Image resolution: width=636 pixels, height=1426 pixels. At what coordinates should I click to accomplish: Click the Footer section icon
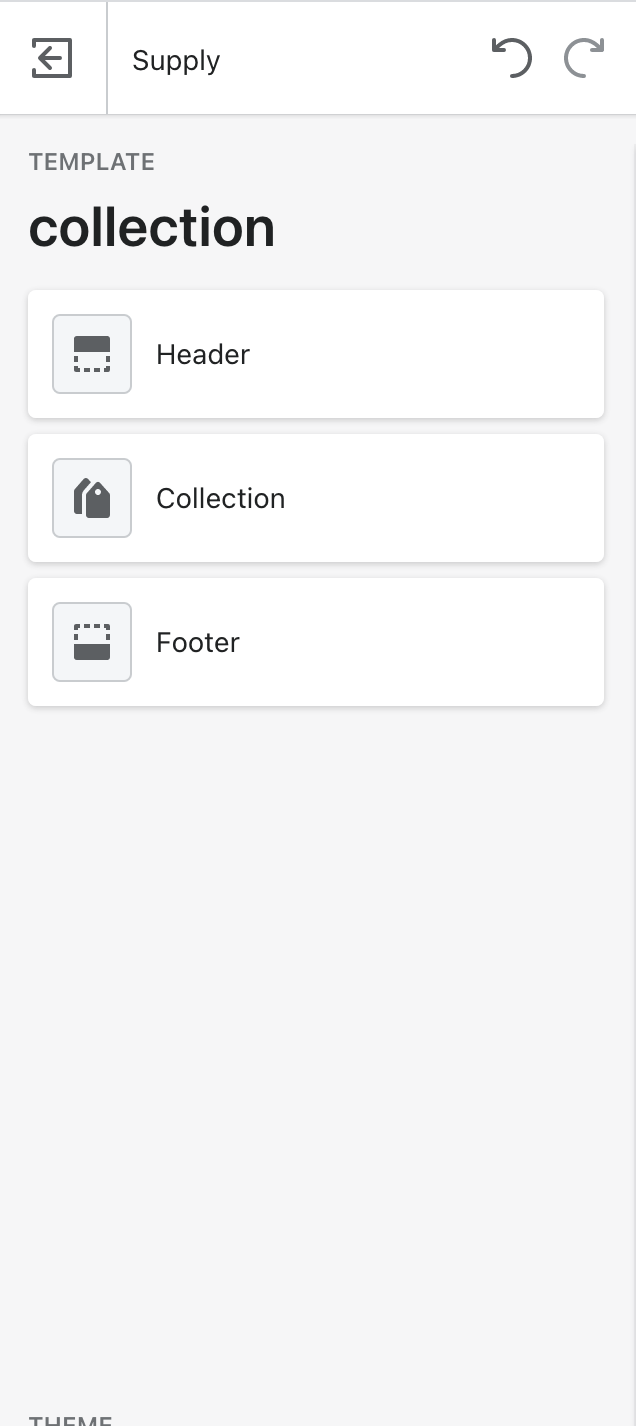[92, 642]
